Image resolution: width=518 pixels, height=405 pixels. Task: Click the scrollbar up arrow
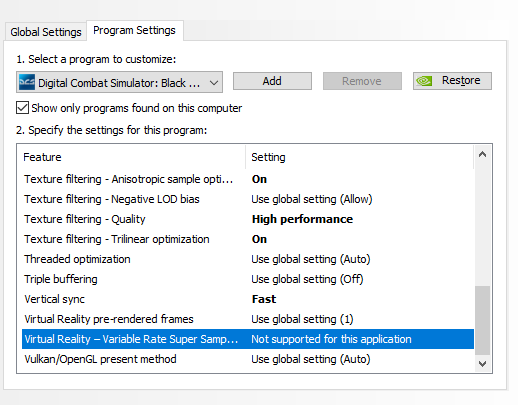coord(482,154)
